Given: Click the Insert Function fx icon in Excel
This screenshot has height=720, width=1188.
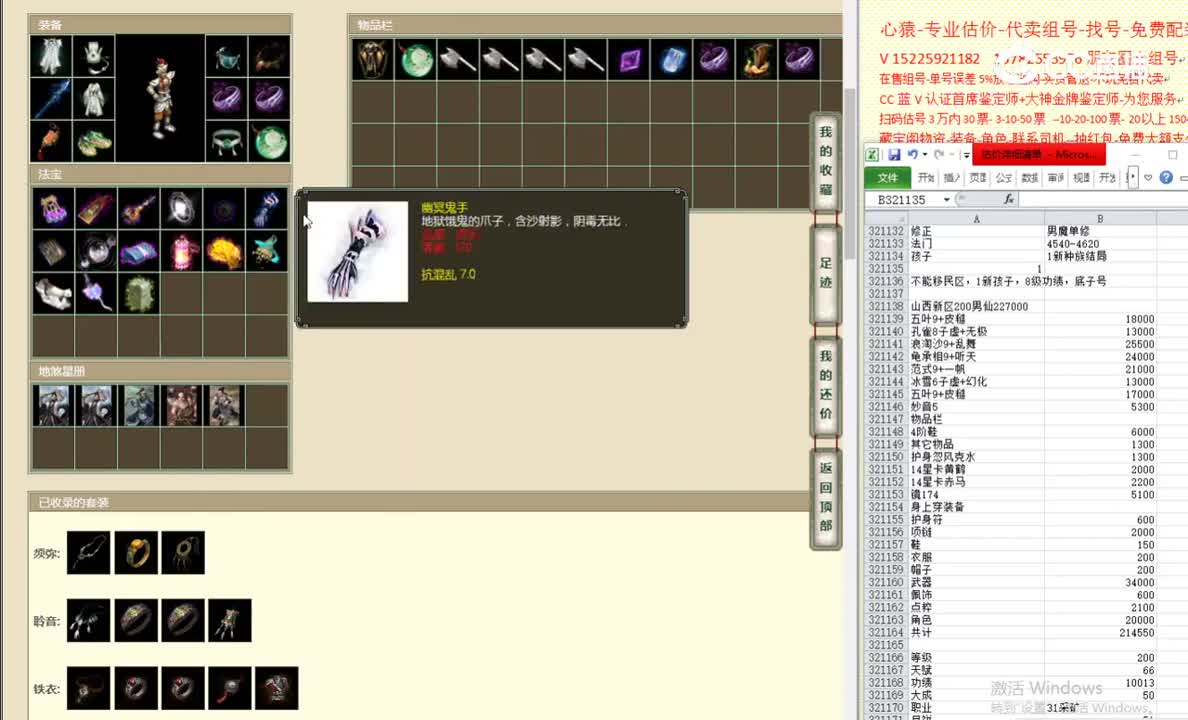Looking at the screenshot, I should click(x=1009, y=198).
